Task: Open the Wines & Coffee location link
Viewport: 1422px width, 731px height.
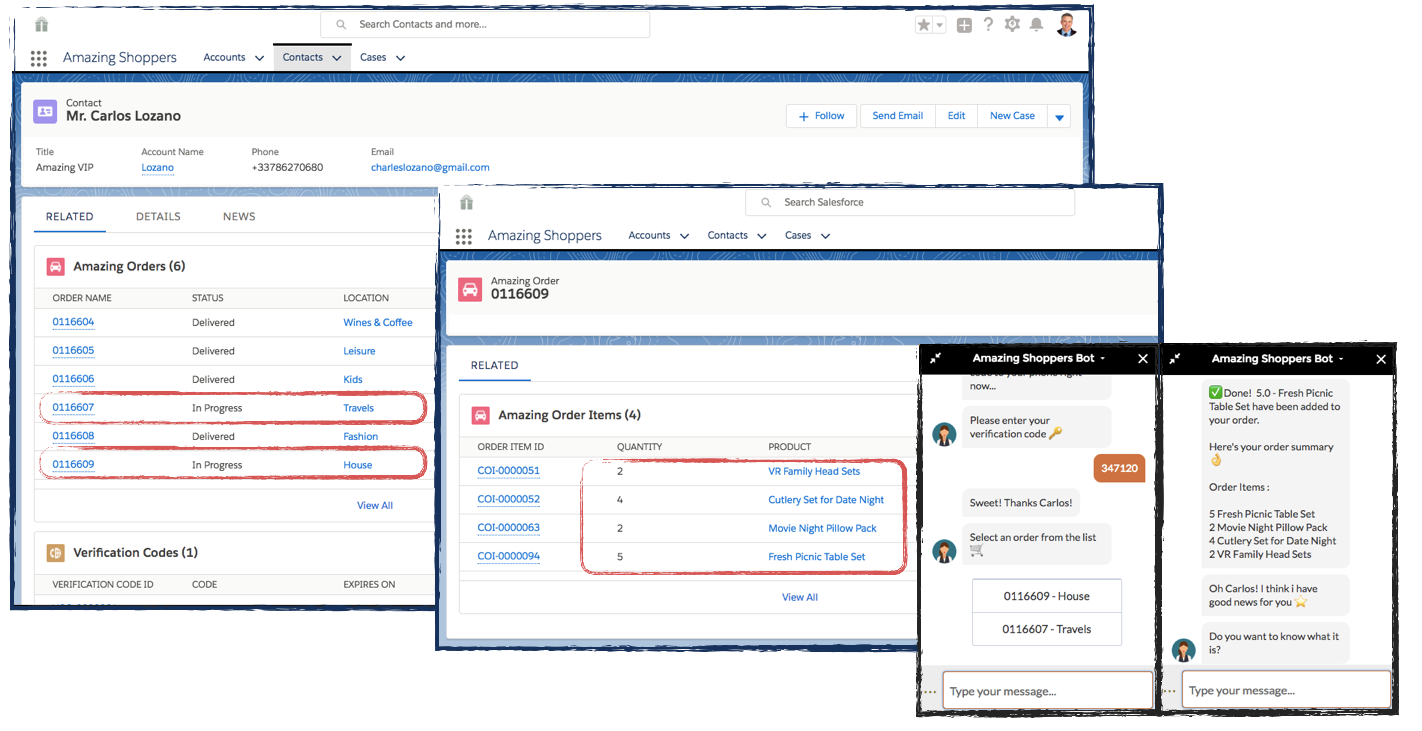Action: [378, 323]
